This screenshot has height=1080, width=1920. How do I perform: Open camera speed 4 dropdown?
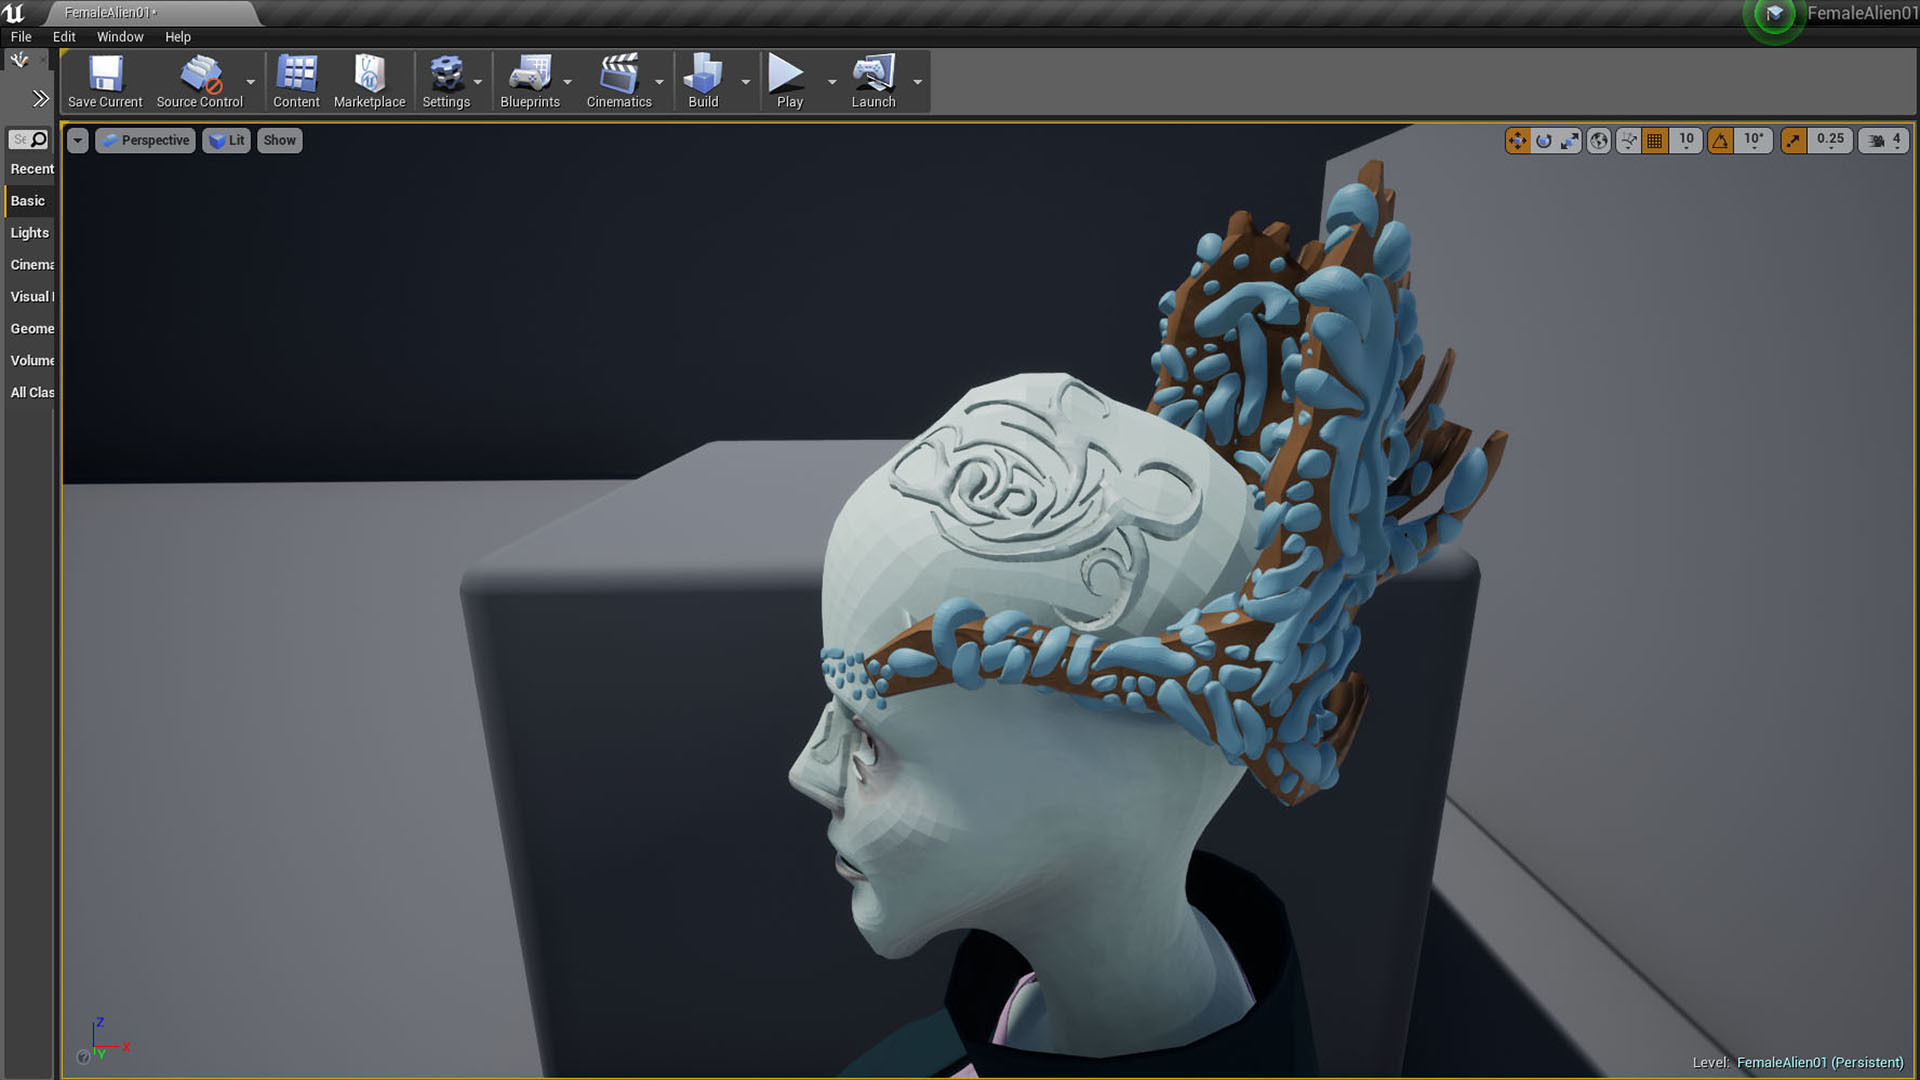pyautogui.click(x=1897, y=141)
